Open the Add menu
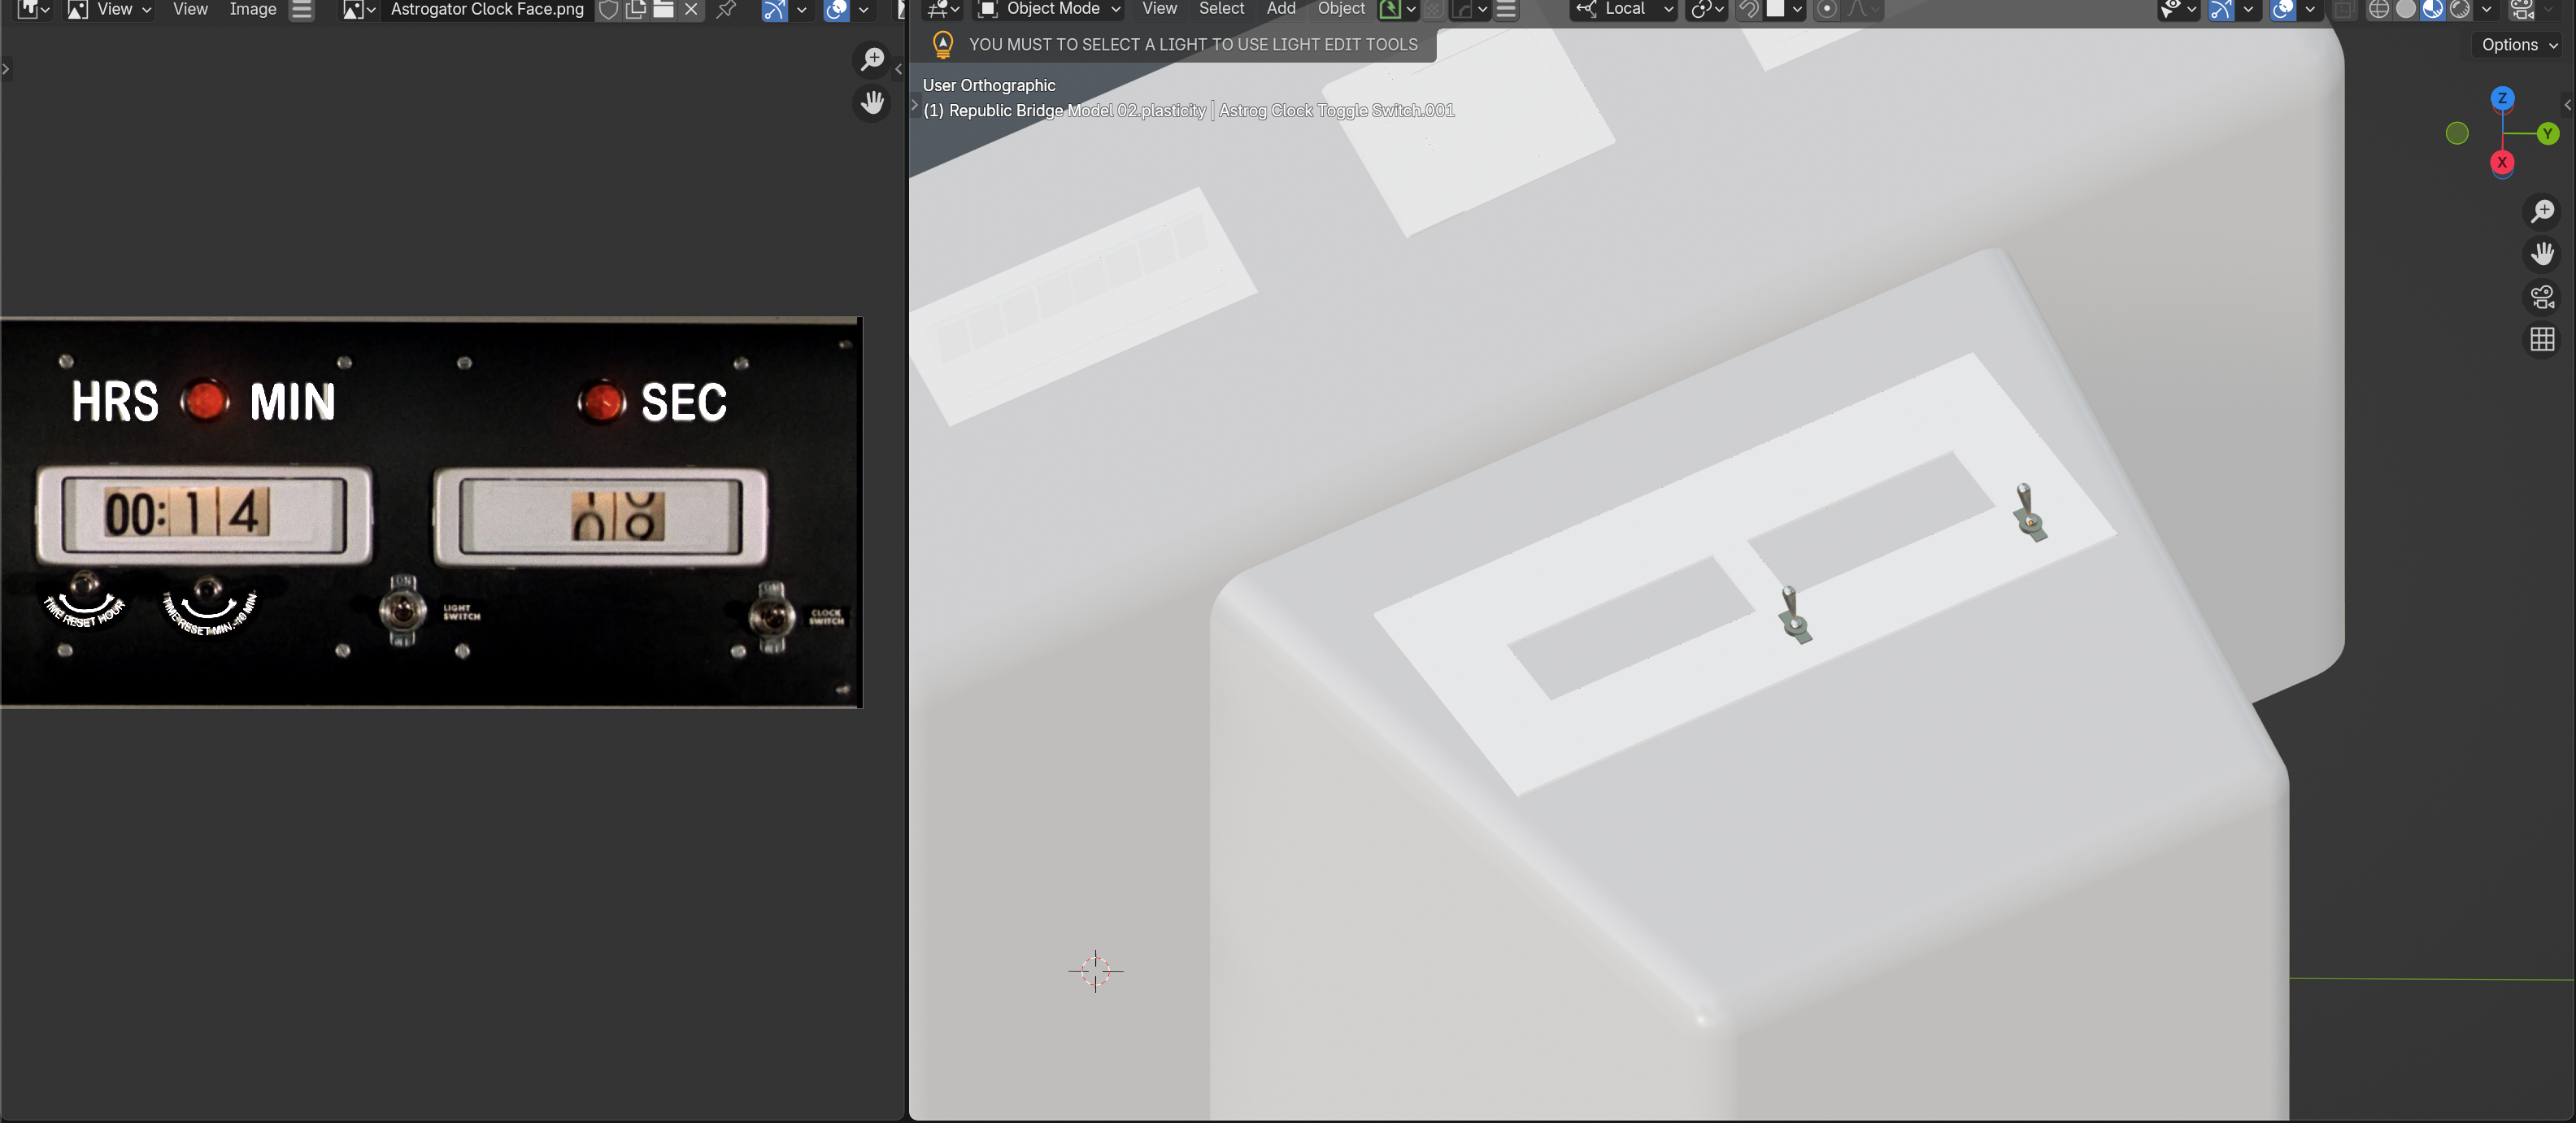This screenshot has height=1123, width=2576. tap(1281, 9)
